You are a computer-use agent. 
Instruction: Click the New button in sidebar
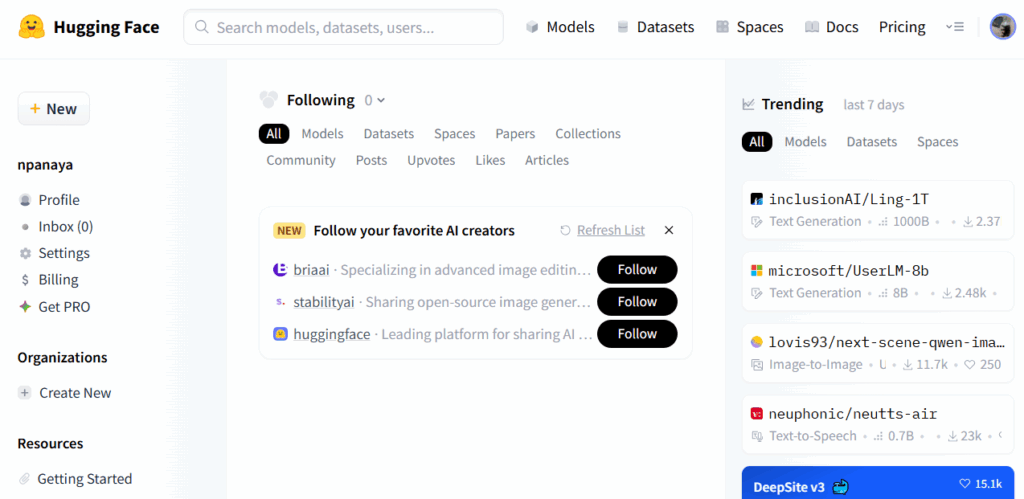click(x=54, y=109)
